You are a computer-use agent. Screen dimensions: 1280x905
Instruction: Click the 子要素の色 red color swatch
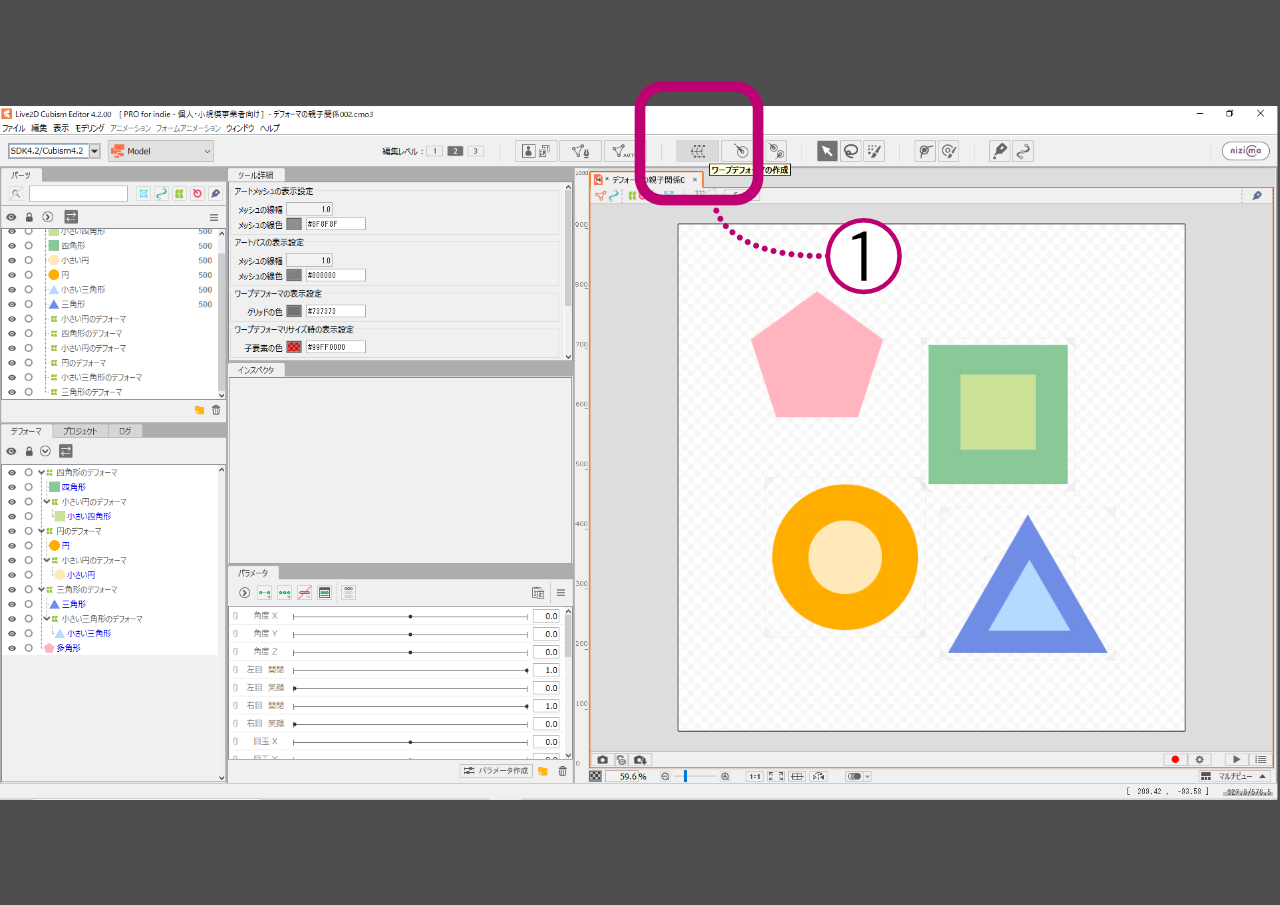tap(294, 347)
